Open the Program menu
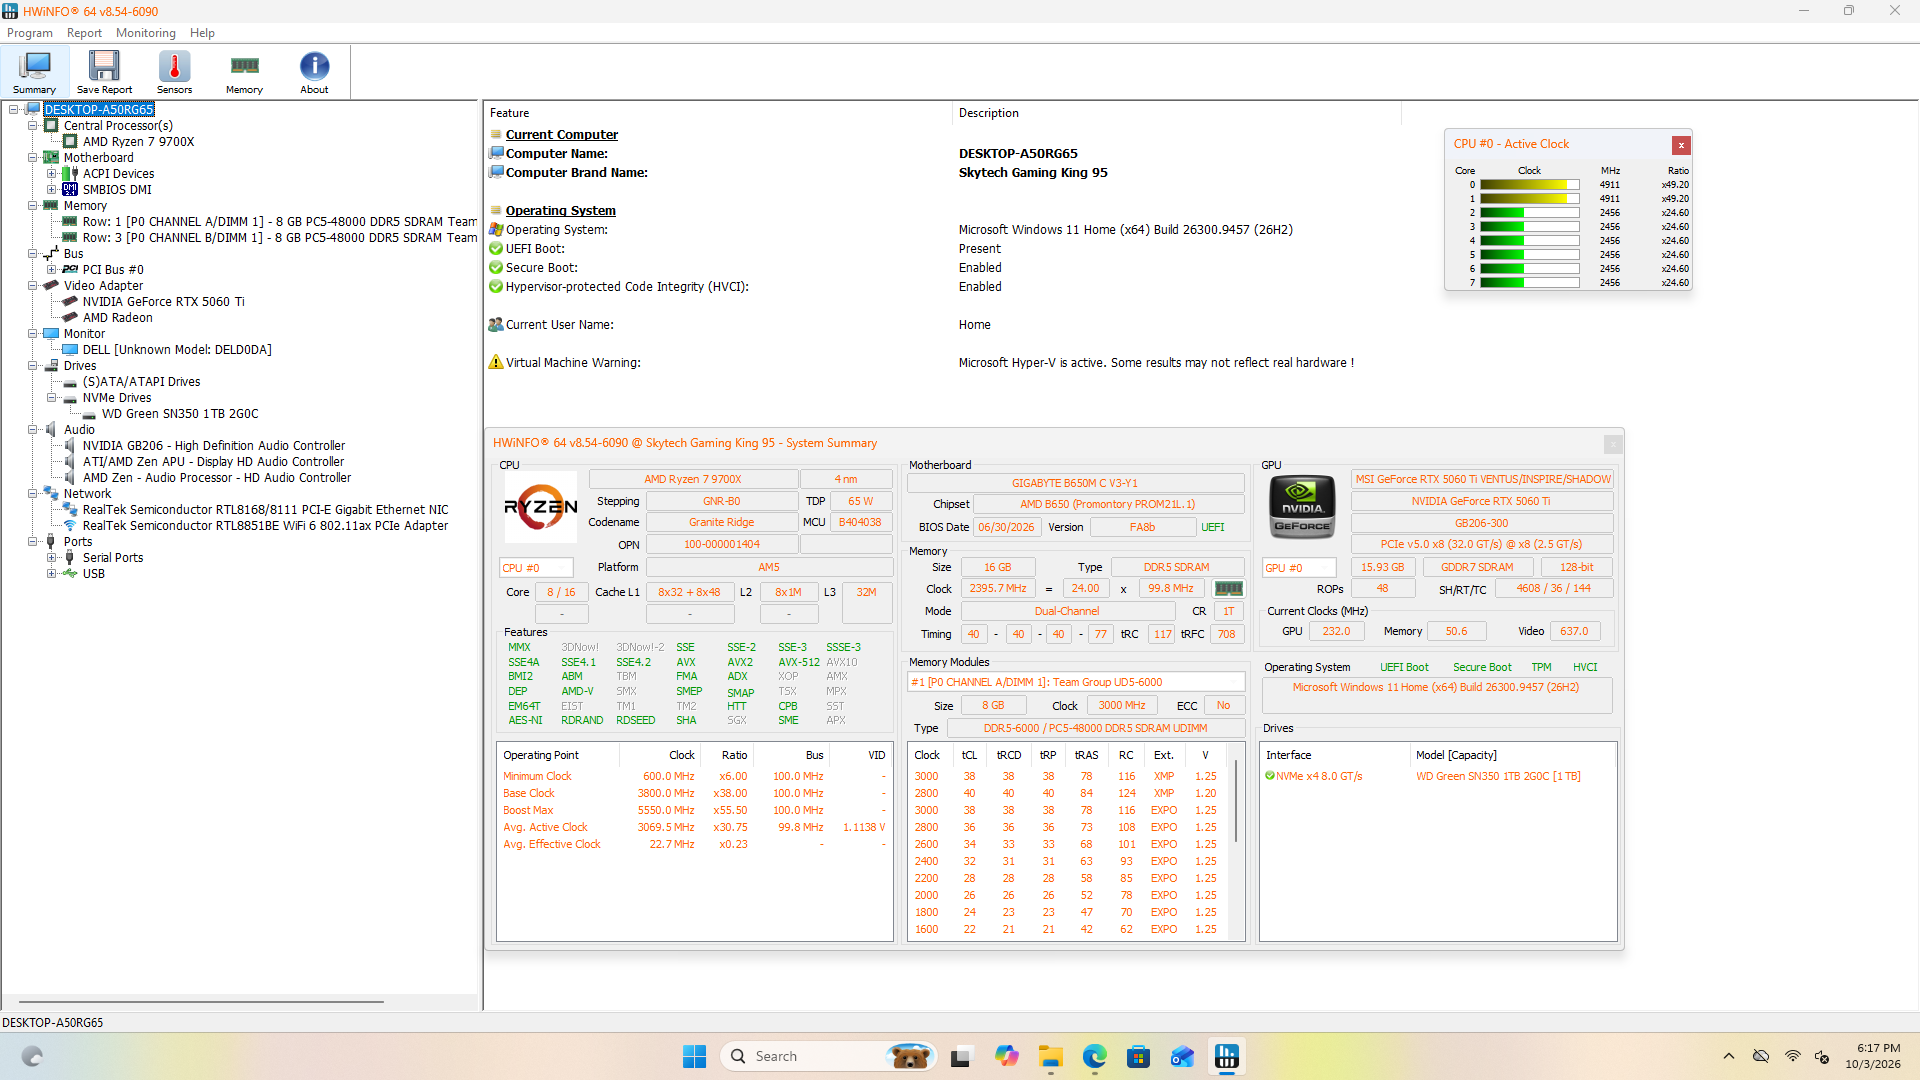This screenshot has width=1920, height=1080. pyautogui.click(x=30, y=33)
